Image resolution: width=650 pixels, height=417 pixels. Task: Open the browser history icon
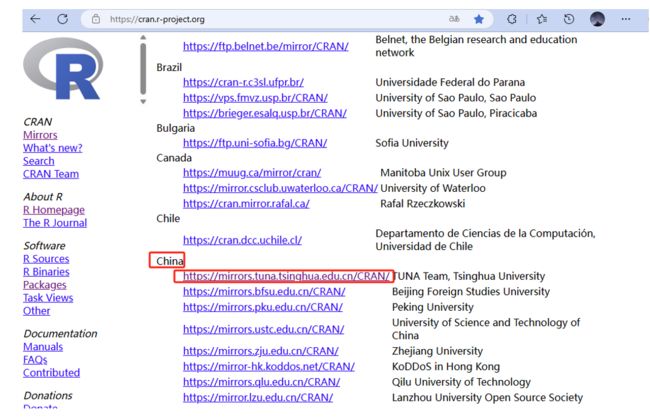(569, 19)
